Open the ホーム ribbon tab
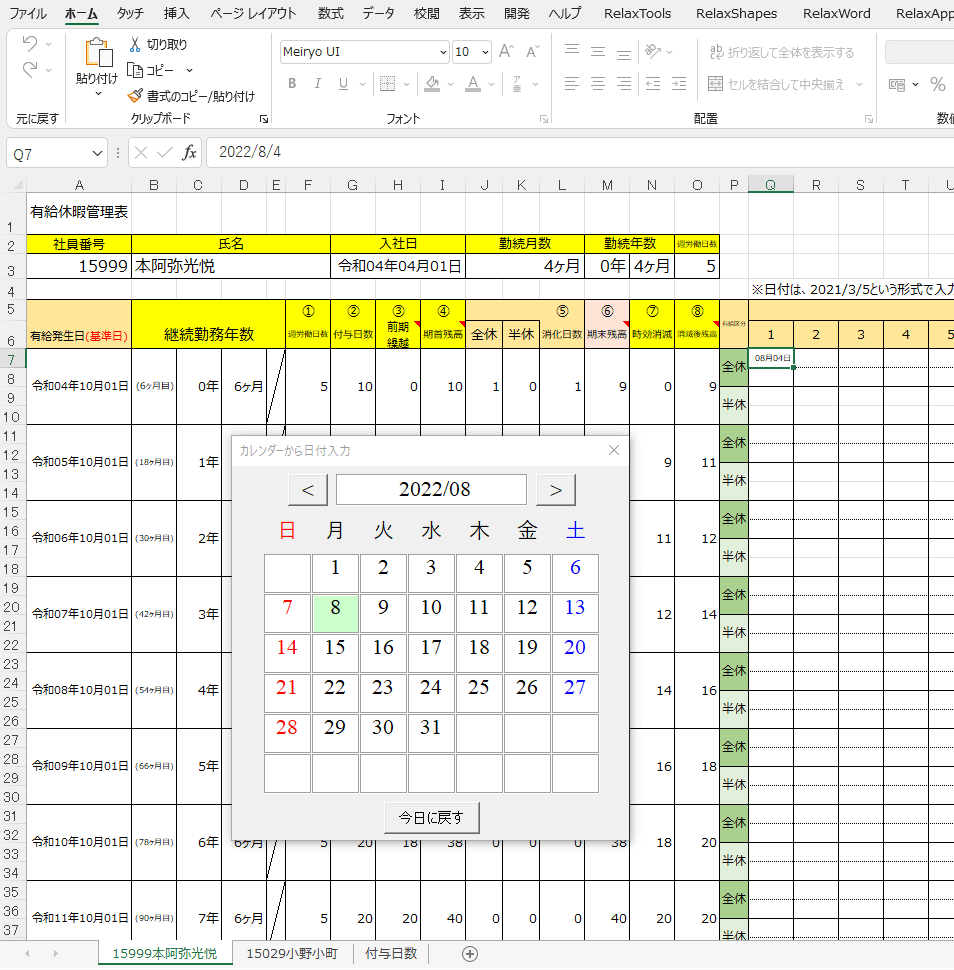 (81, 14)
